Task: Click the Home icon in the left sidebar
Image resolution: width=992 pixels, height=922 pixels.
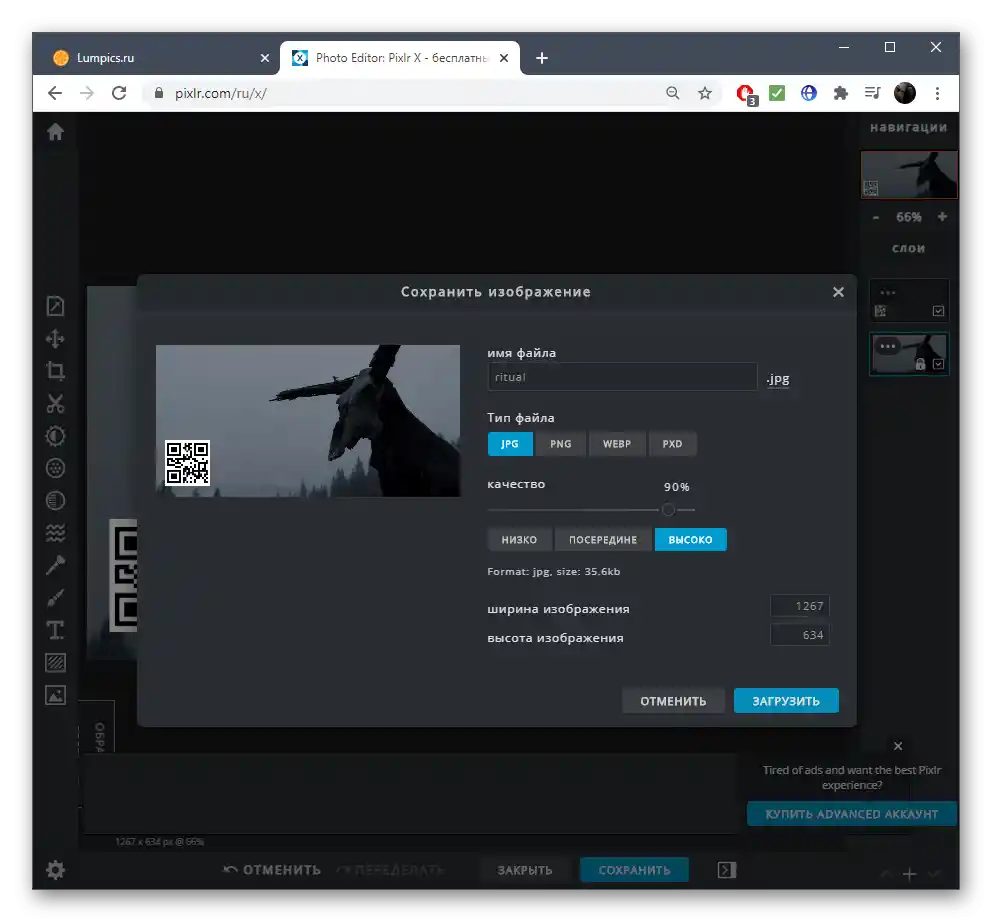Action: point(55,131)
